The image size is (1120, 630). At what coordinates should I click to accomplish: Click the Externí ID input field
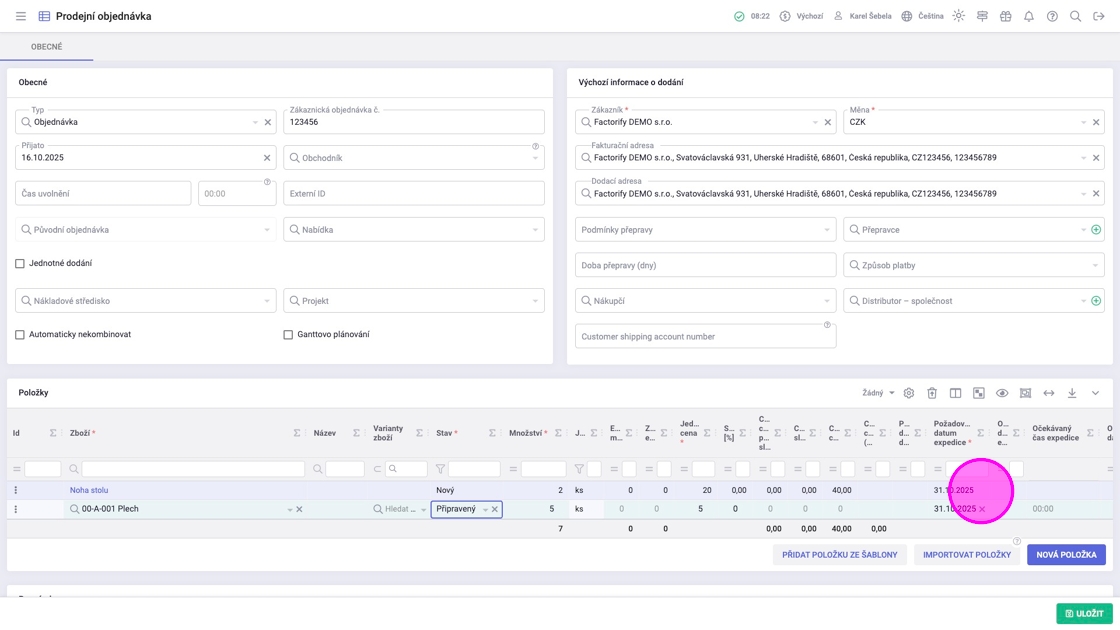click(414, 194)
